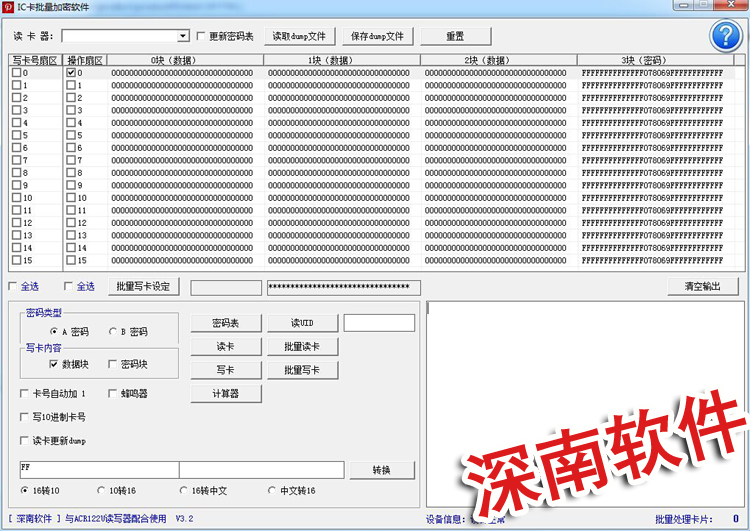
Task: Enable 读卡更新dump checkbox
Action: tap(24, 441)
